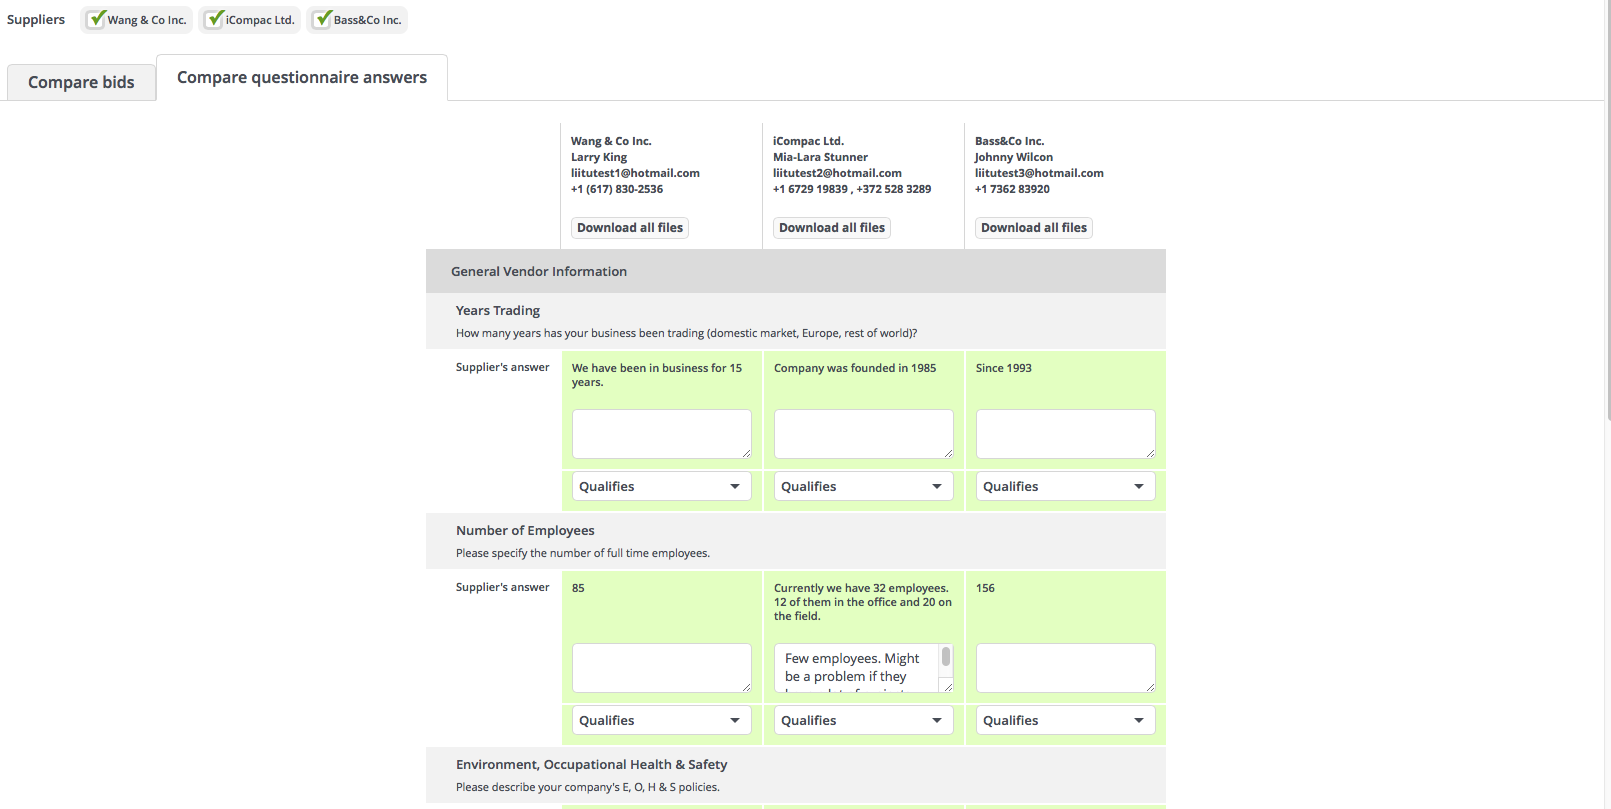Click Bass&Co's Years Trading comment box
This screenshot has width=1611, height=809.
[1065, 433]
